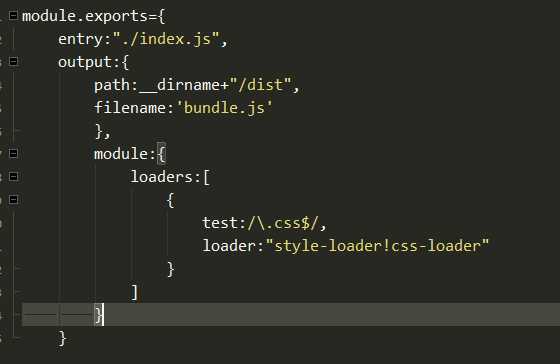The image size is (560, 364).
Task: Collapse fold marker beside lone opening brace
Action: (x=13, y=199)
